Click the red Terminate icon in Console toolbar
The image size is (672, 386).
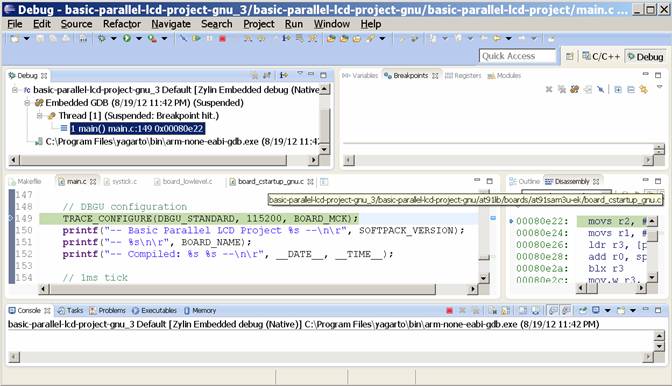[x=449, y=310]
